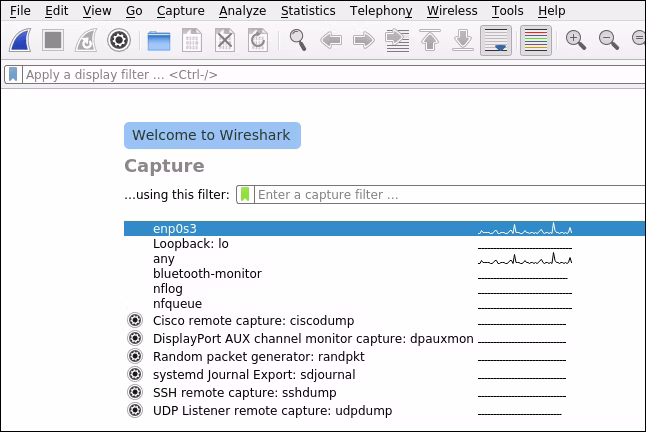Image resolution: width=646 pixels, height=432 pixels.
Task: Open the Telephony menu
Action: pyautogui.click(x=381, y=11)
